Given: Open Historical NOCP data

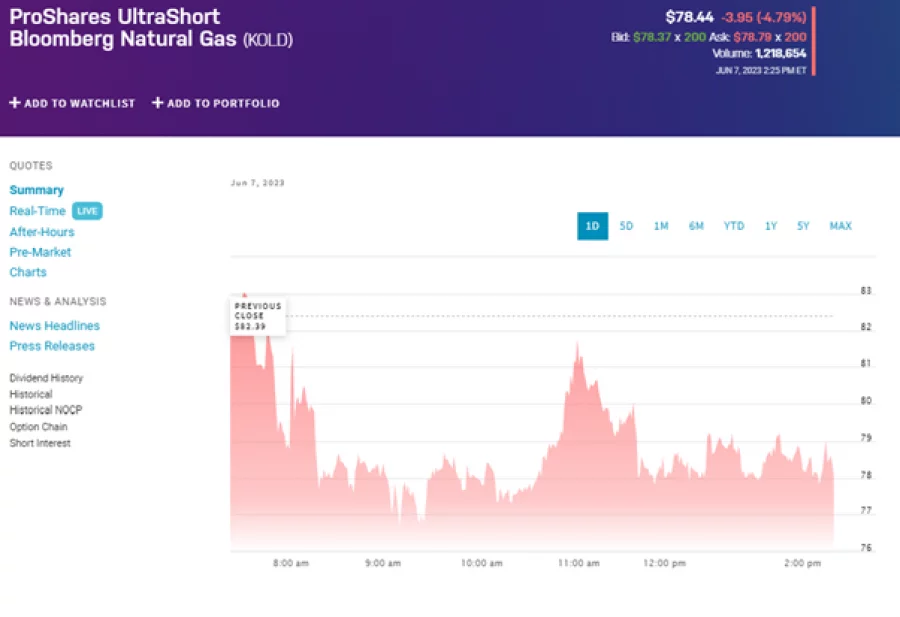Looking at the screenshot, I should pyautogui.click(x=45, y=410).
